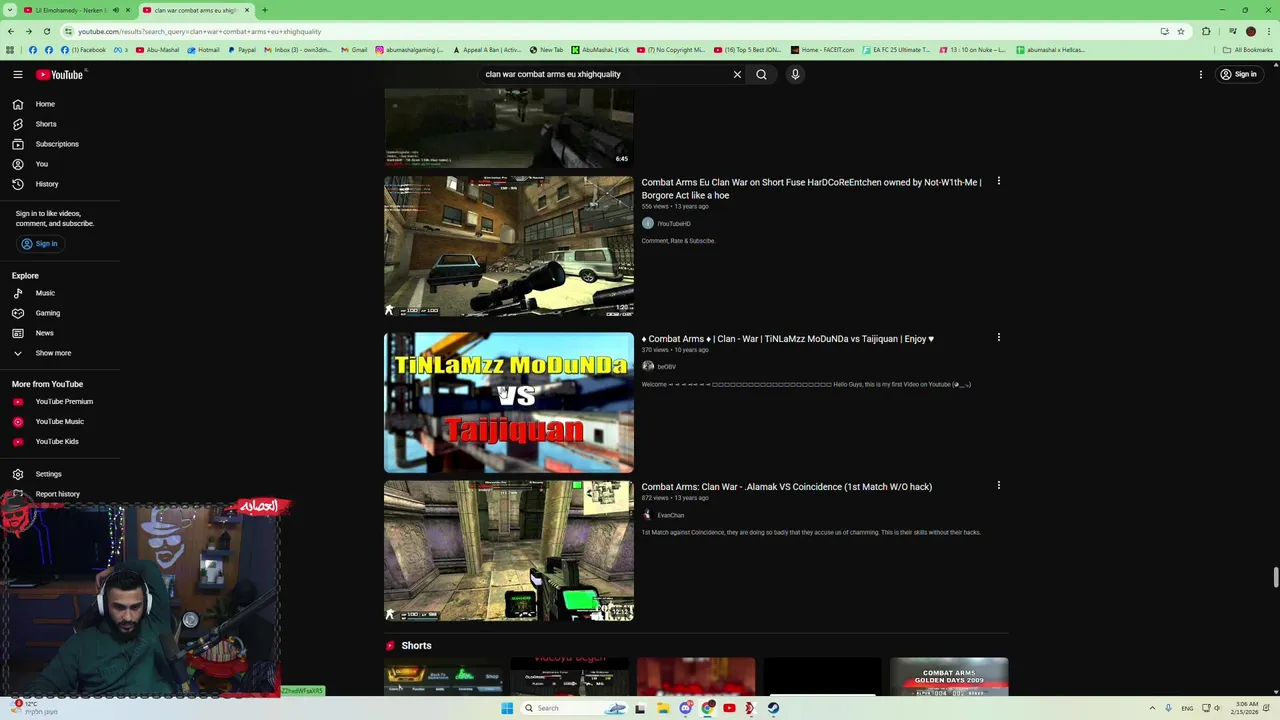Open YouTube Kids link

pos(57,442)
